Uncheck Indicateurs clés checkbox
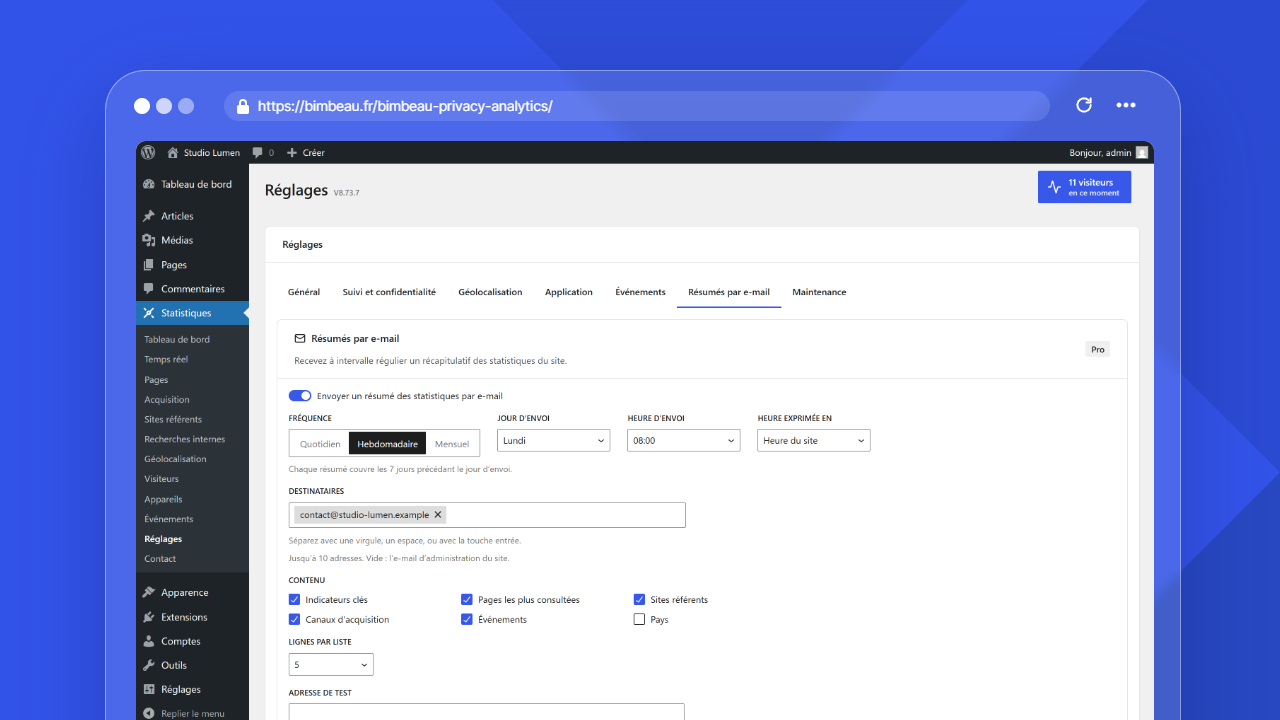The image size is (1280, 720). tap(295, 600)
